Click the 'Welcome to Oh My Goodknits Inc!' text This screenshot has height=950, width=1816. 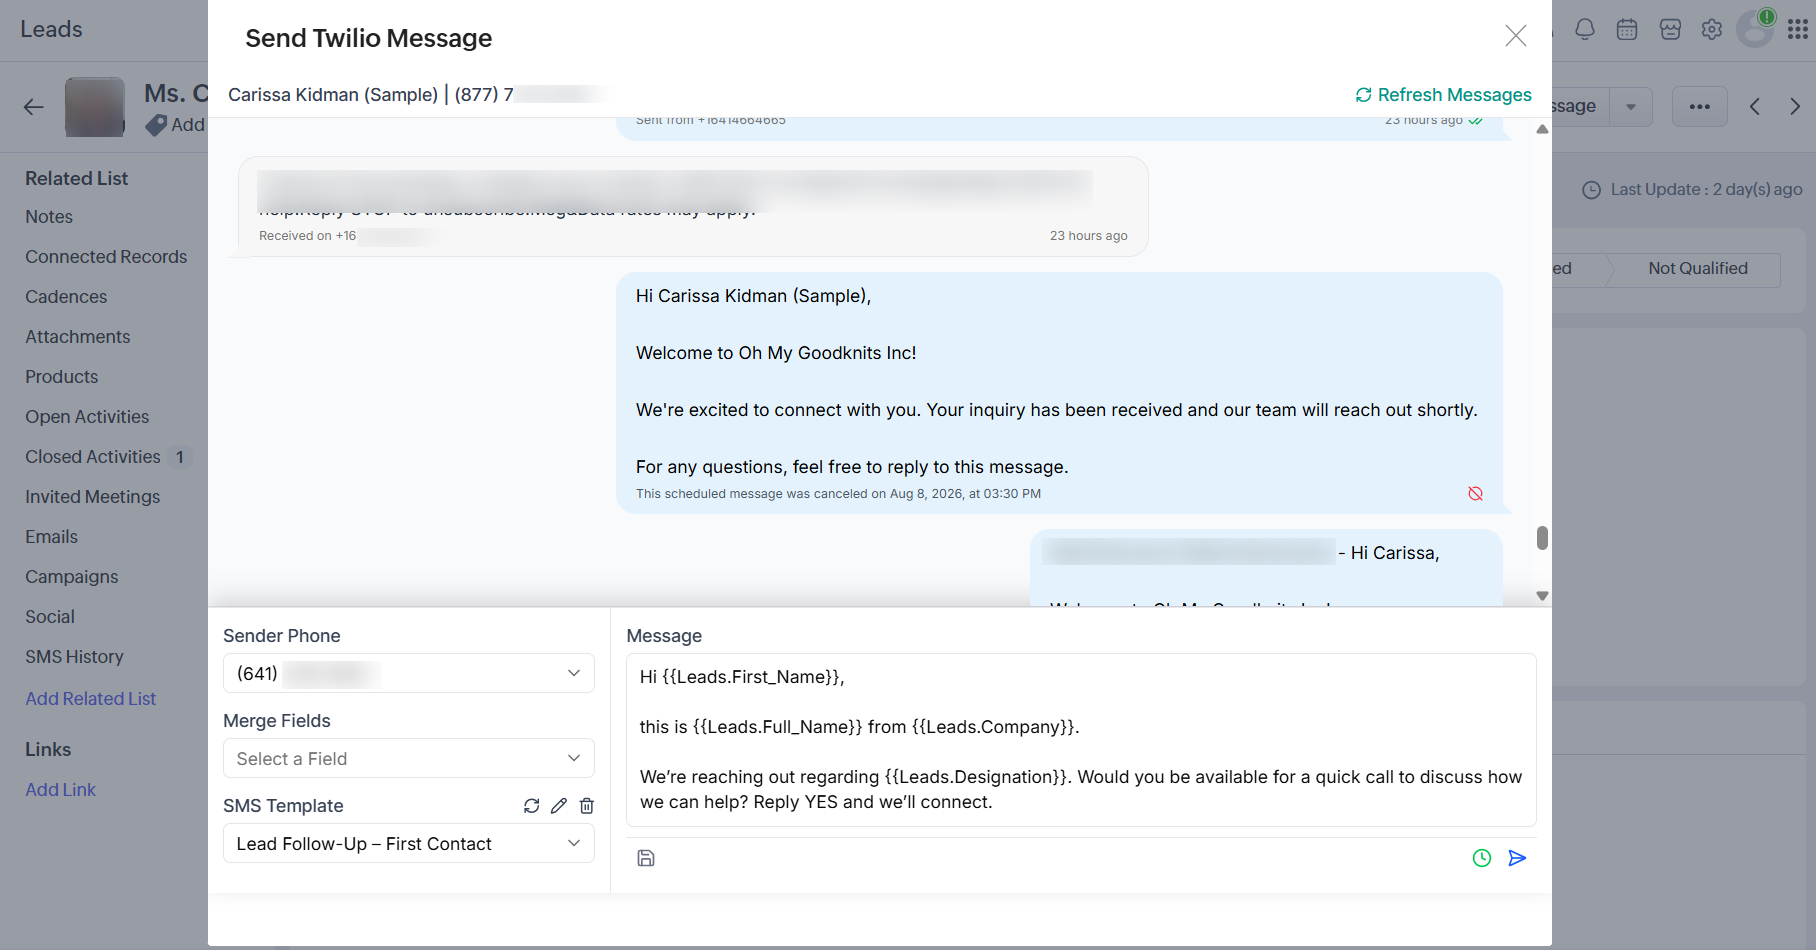click(x=776, y=353)
